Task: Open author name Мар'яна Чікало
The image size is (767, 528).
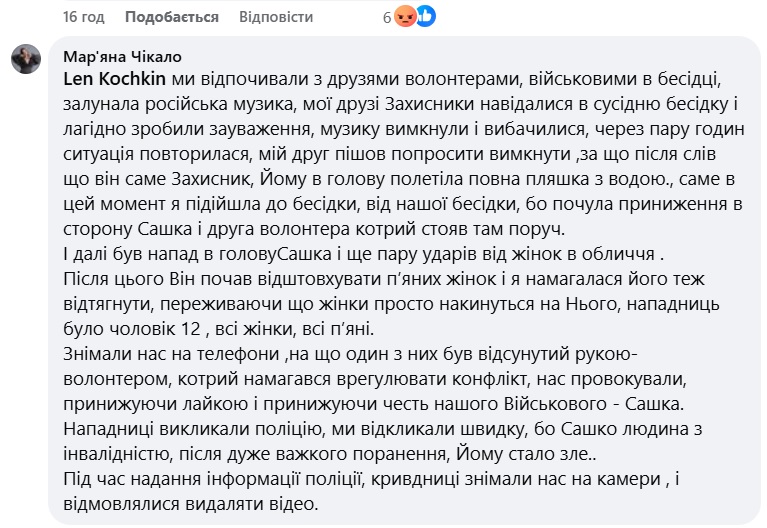Action: pos(122,56)
